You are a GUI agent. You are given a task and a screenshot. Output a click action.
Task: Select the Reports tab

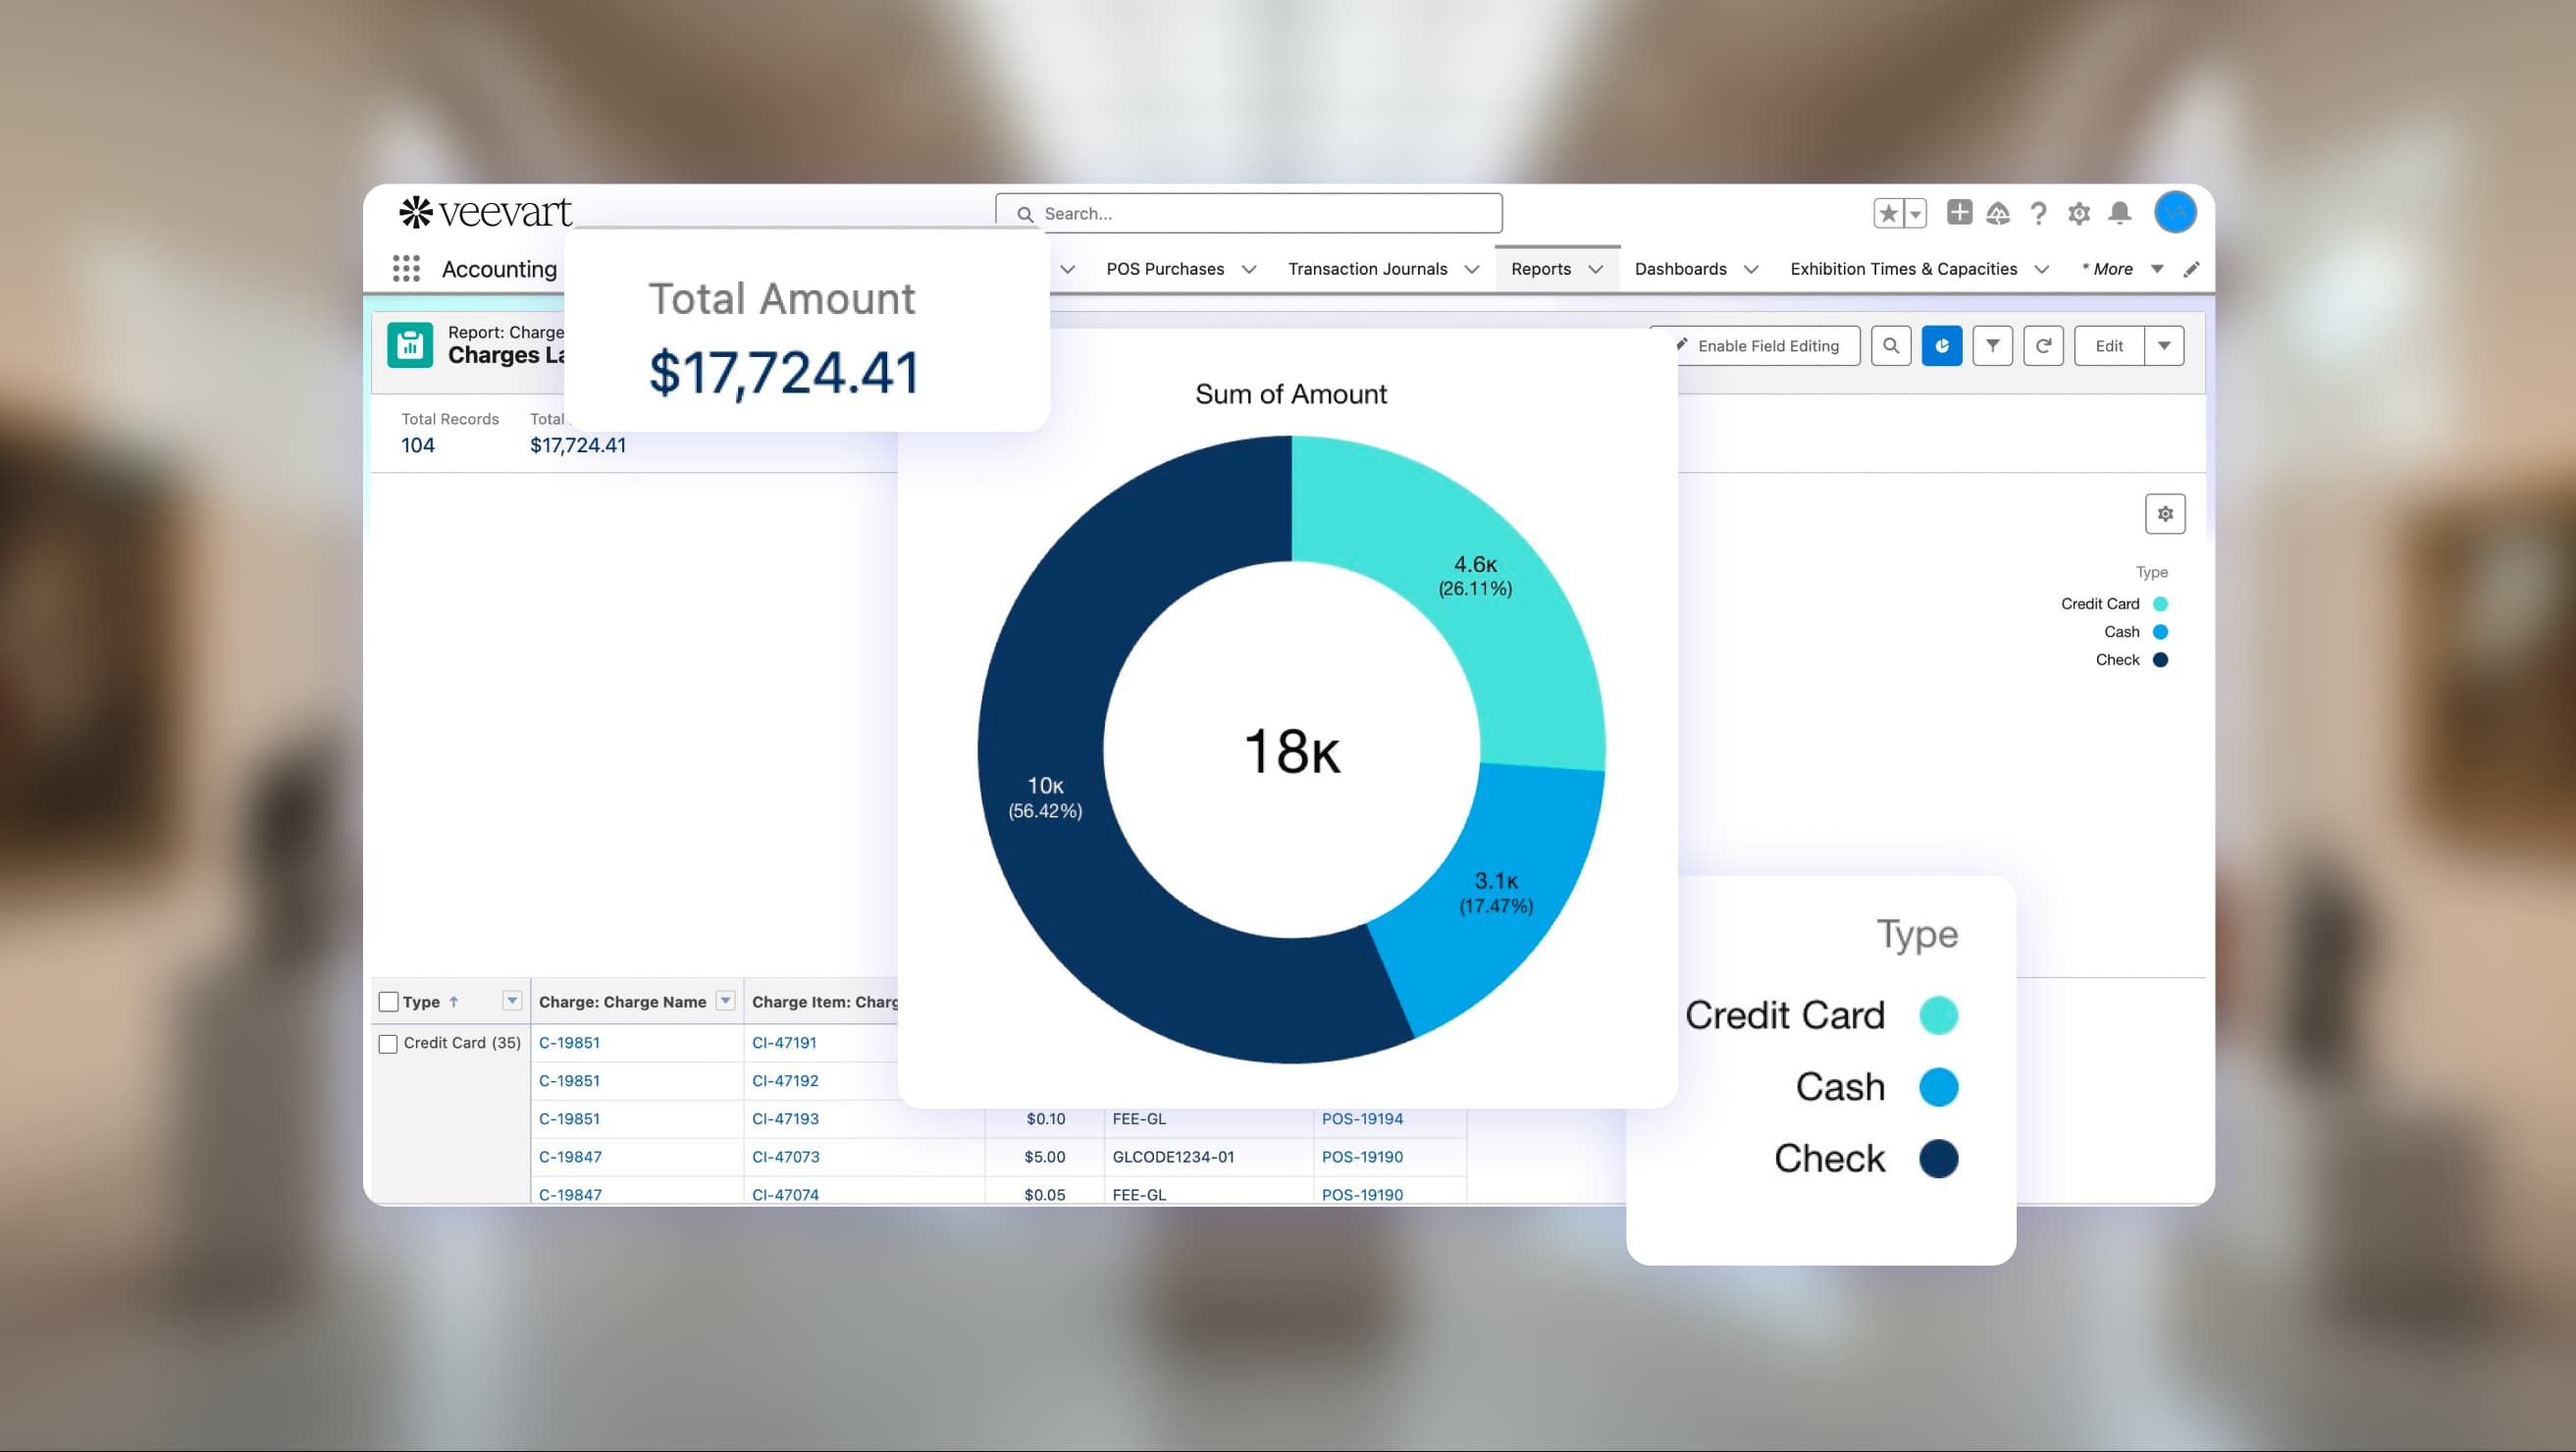pyautogui.click(x=1543, y=268)
